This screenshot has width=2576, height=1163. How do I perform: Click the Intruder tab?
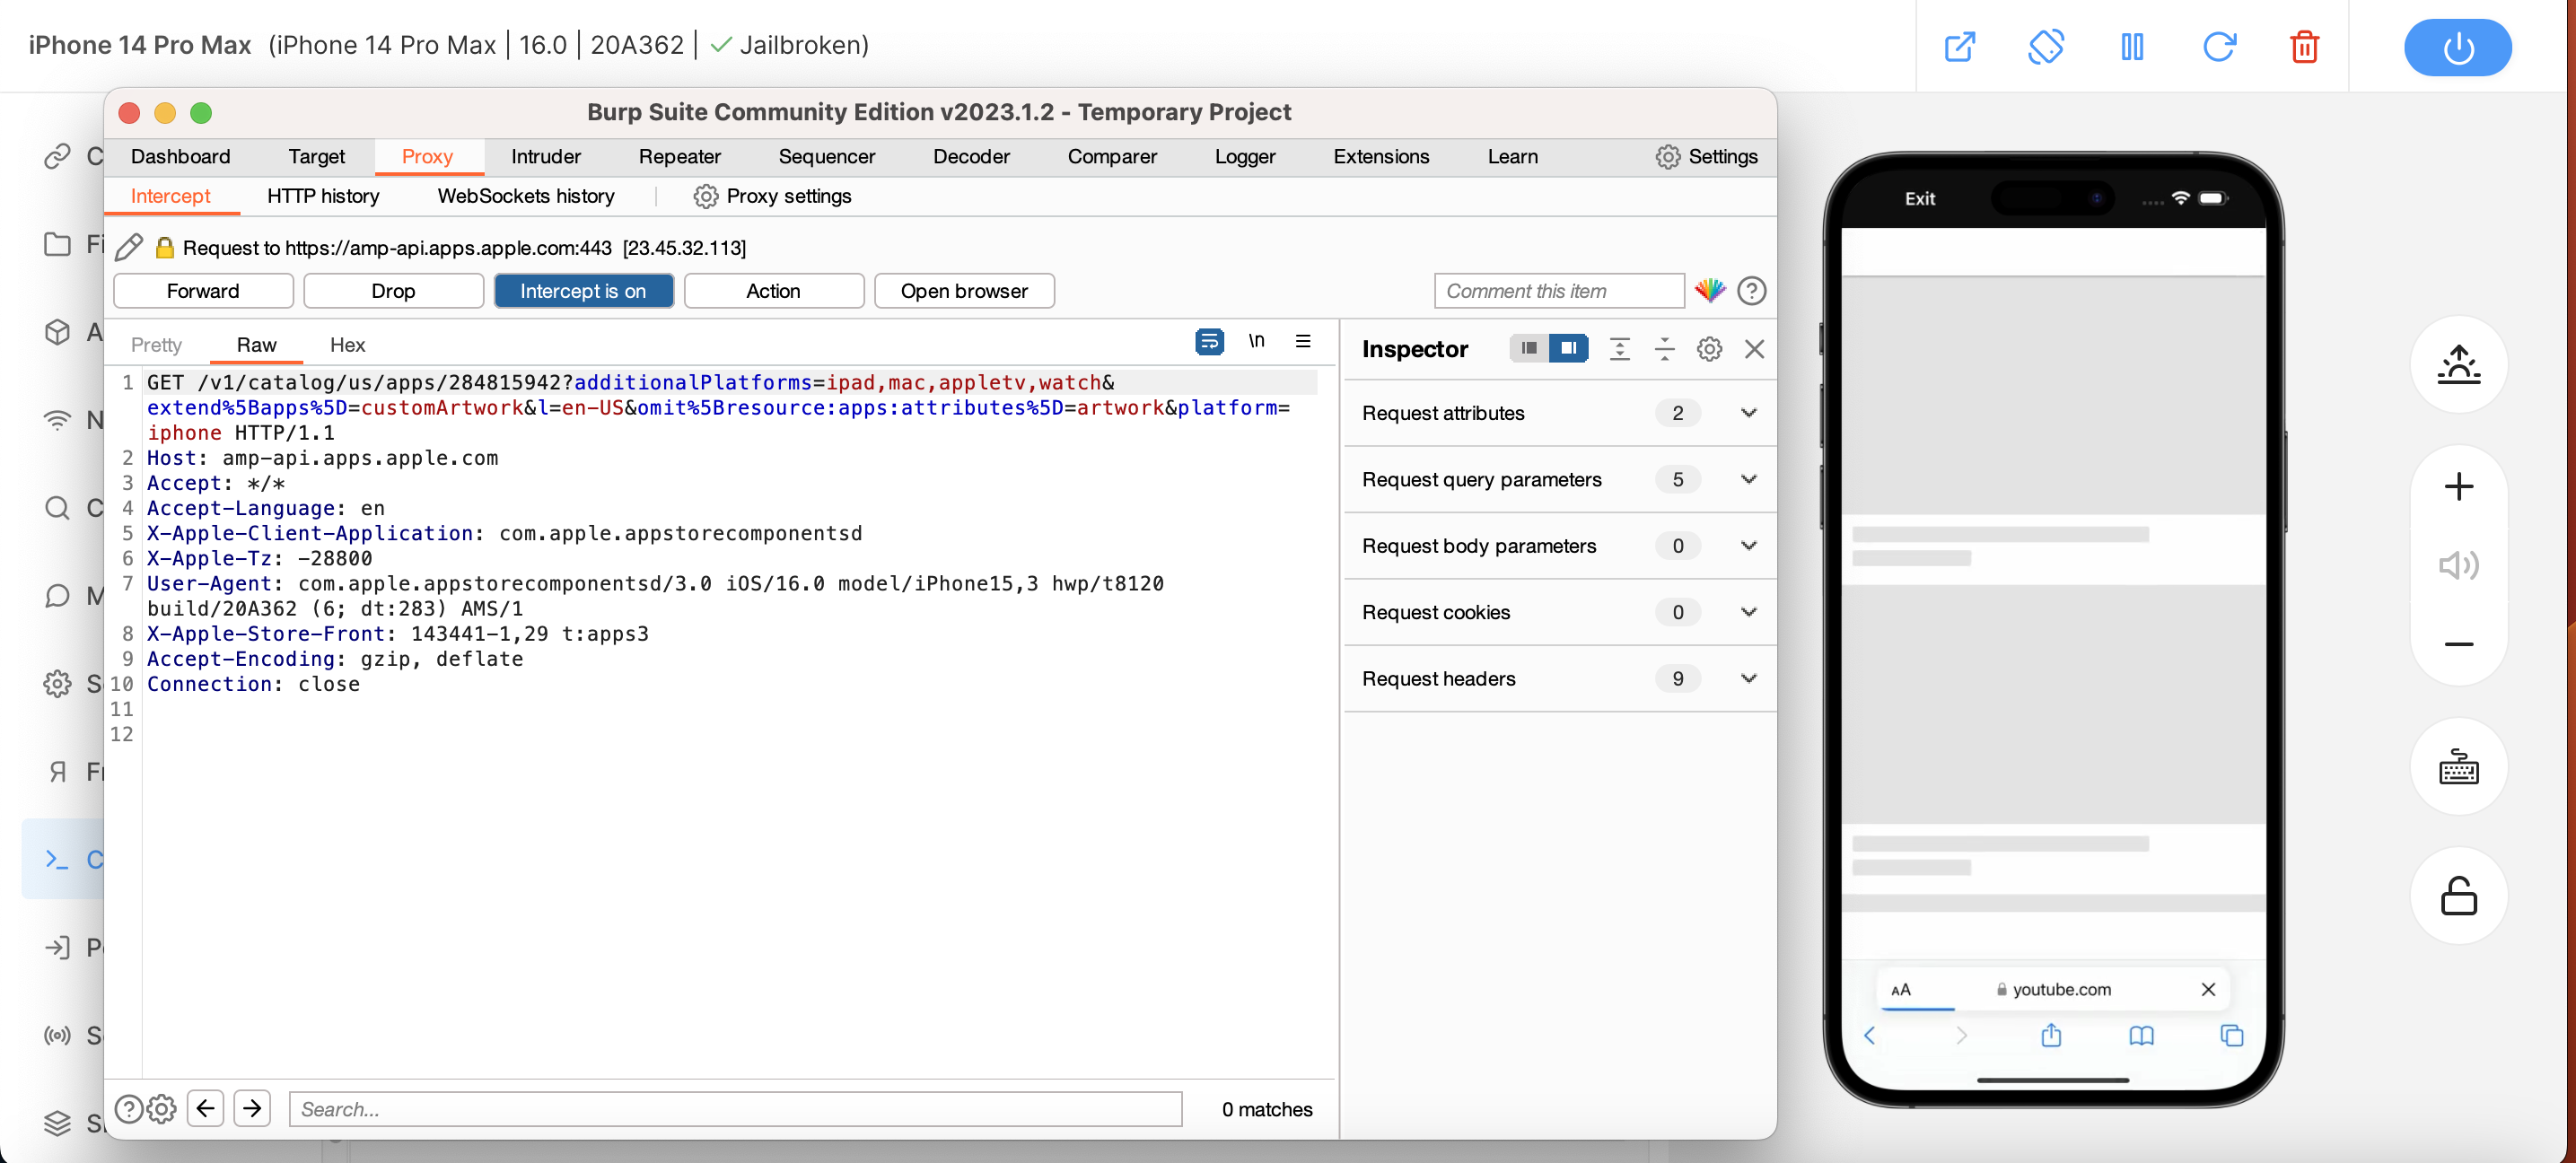(544, 154)
